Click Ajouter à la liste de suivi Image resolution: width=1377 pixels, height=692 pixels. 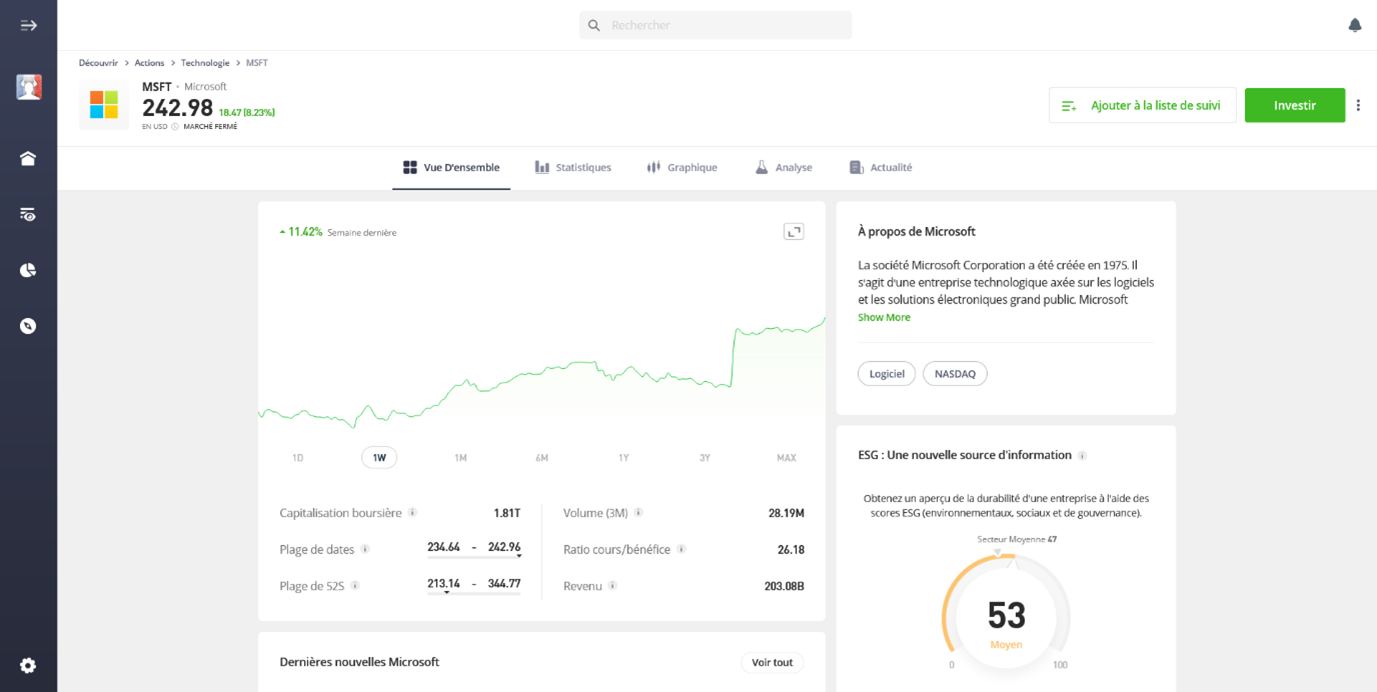1142,105
